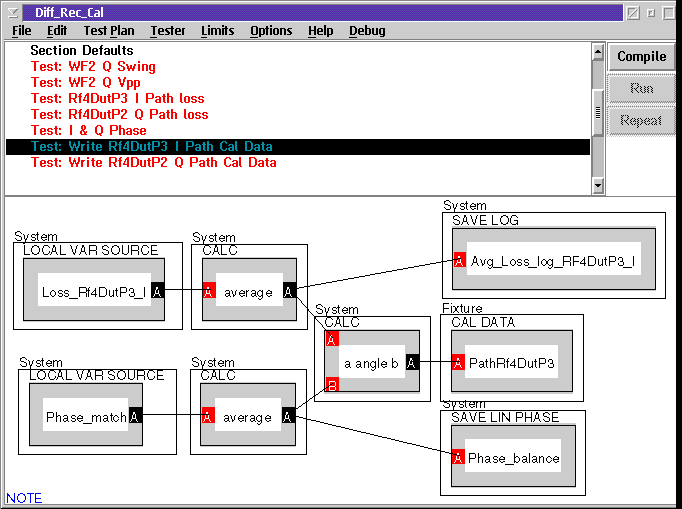The width and height of the screenshot is (682, 509).
Task: Select the upper average calc field
Action: click(x=249, y=290)
